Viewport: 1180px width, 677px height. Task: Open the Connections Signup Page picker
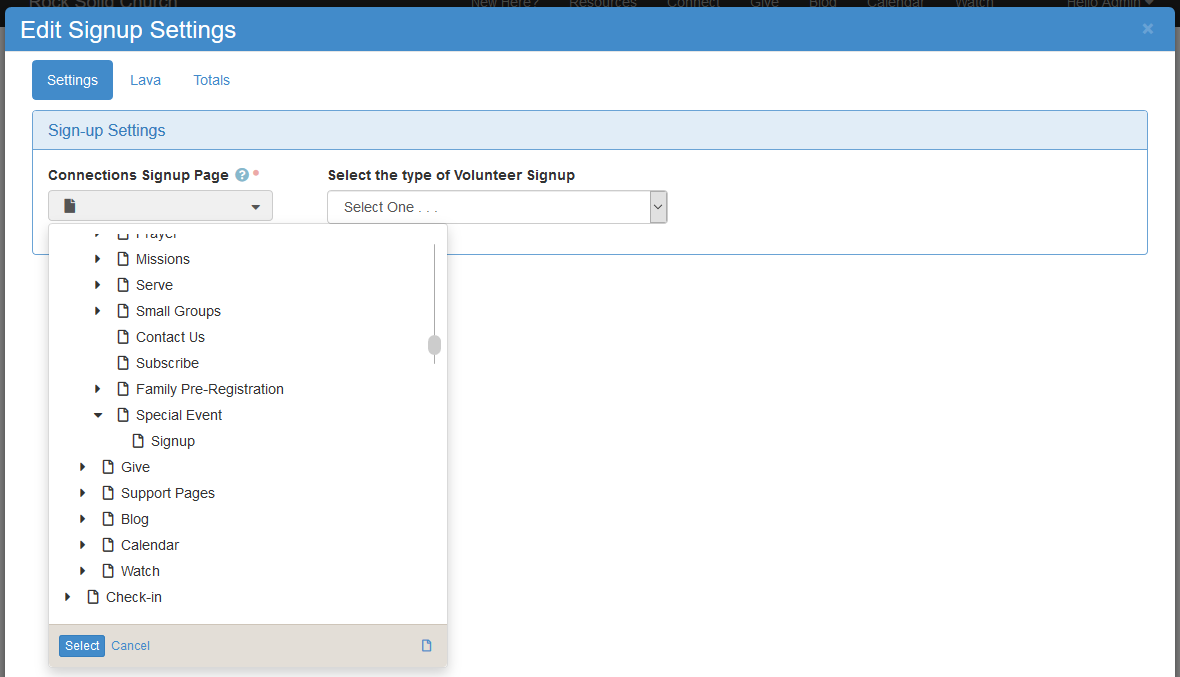click(x=160, y=206)
